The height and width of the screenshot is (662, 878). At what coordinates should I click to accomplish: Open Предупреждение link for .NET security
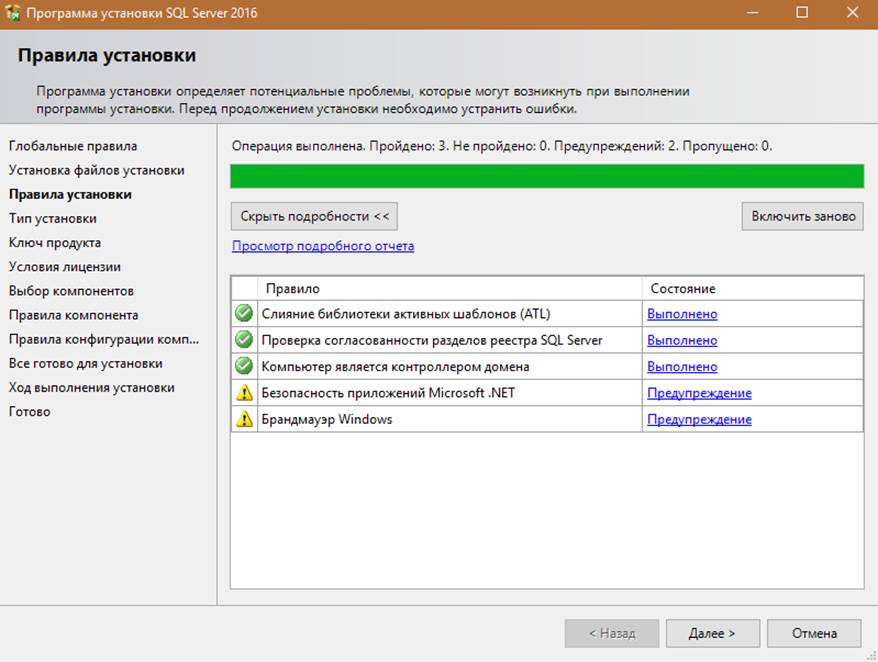tap(699, 393)
